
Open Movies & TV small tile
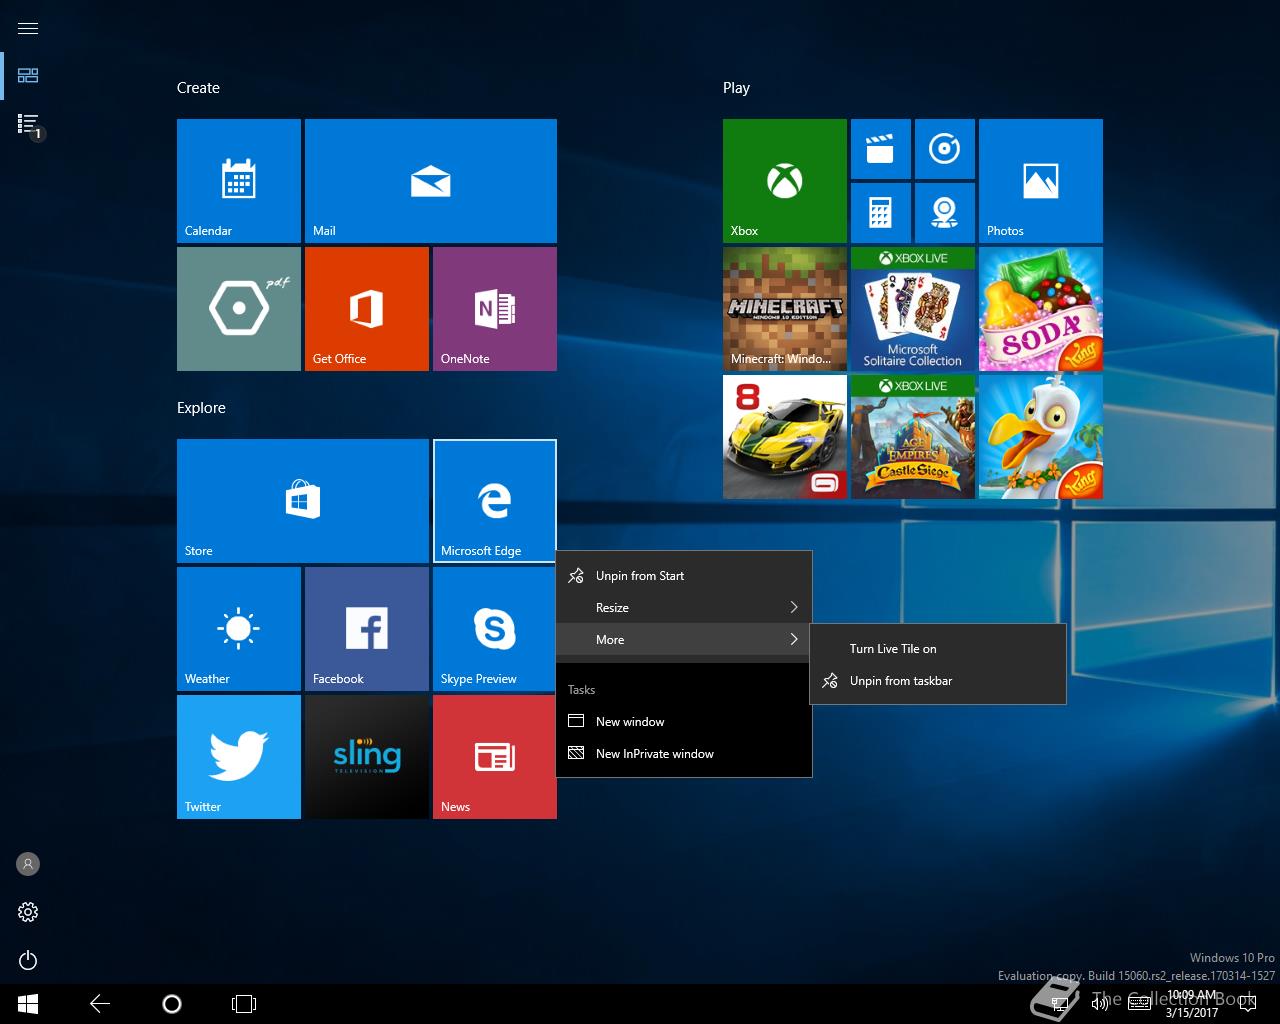[x=880, y=149]
